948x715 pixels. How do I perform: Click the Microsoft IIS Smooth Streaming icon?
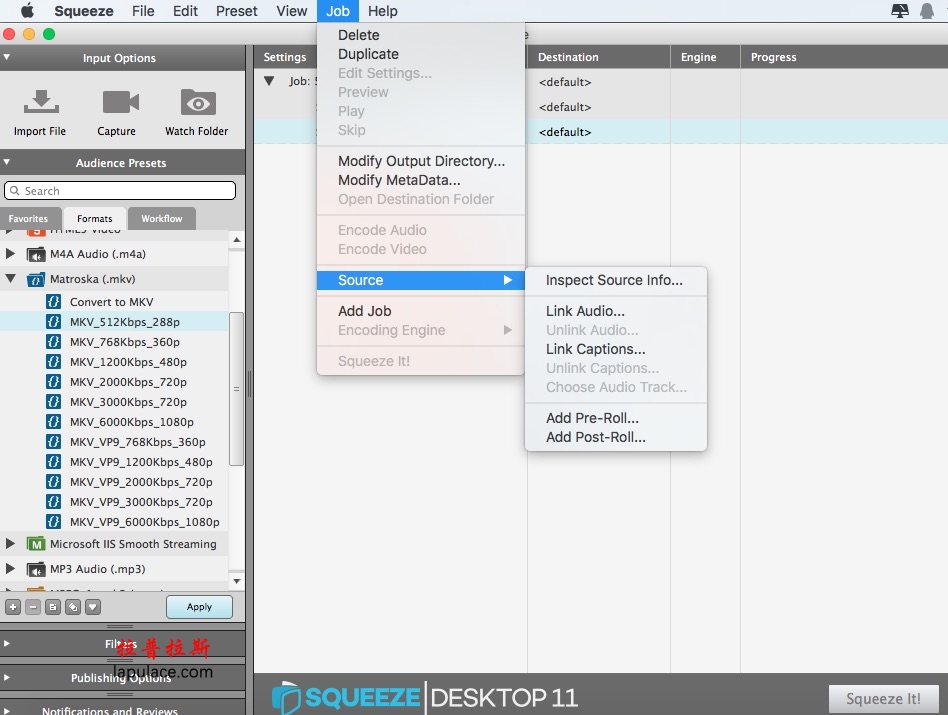36,544
